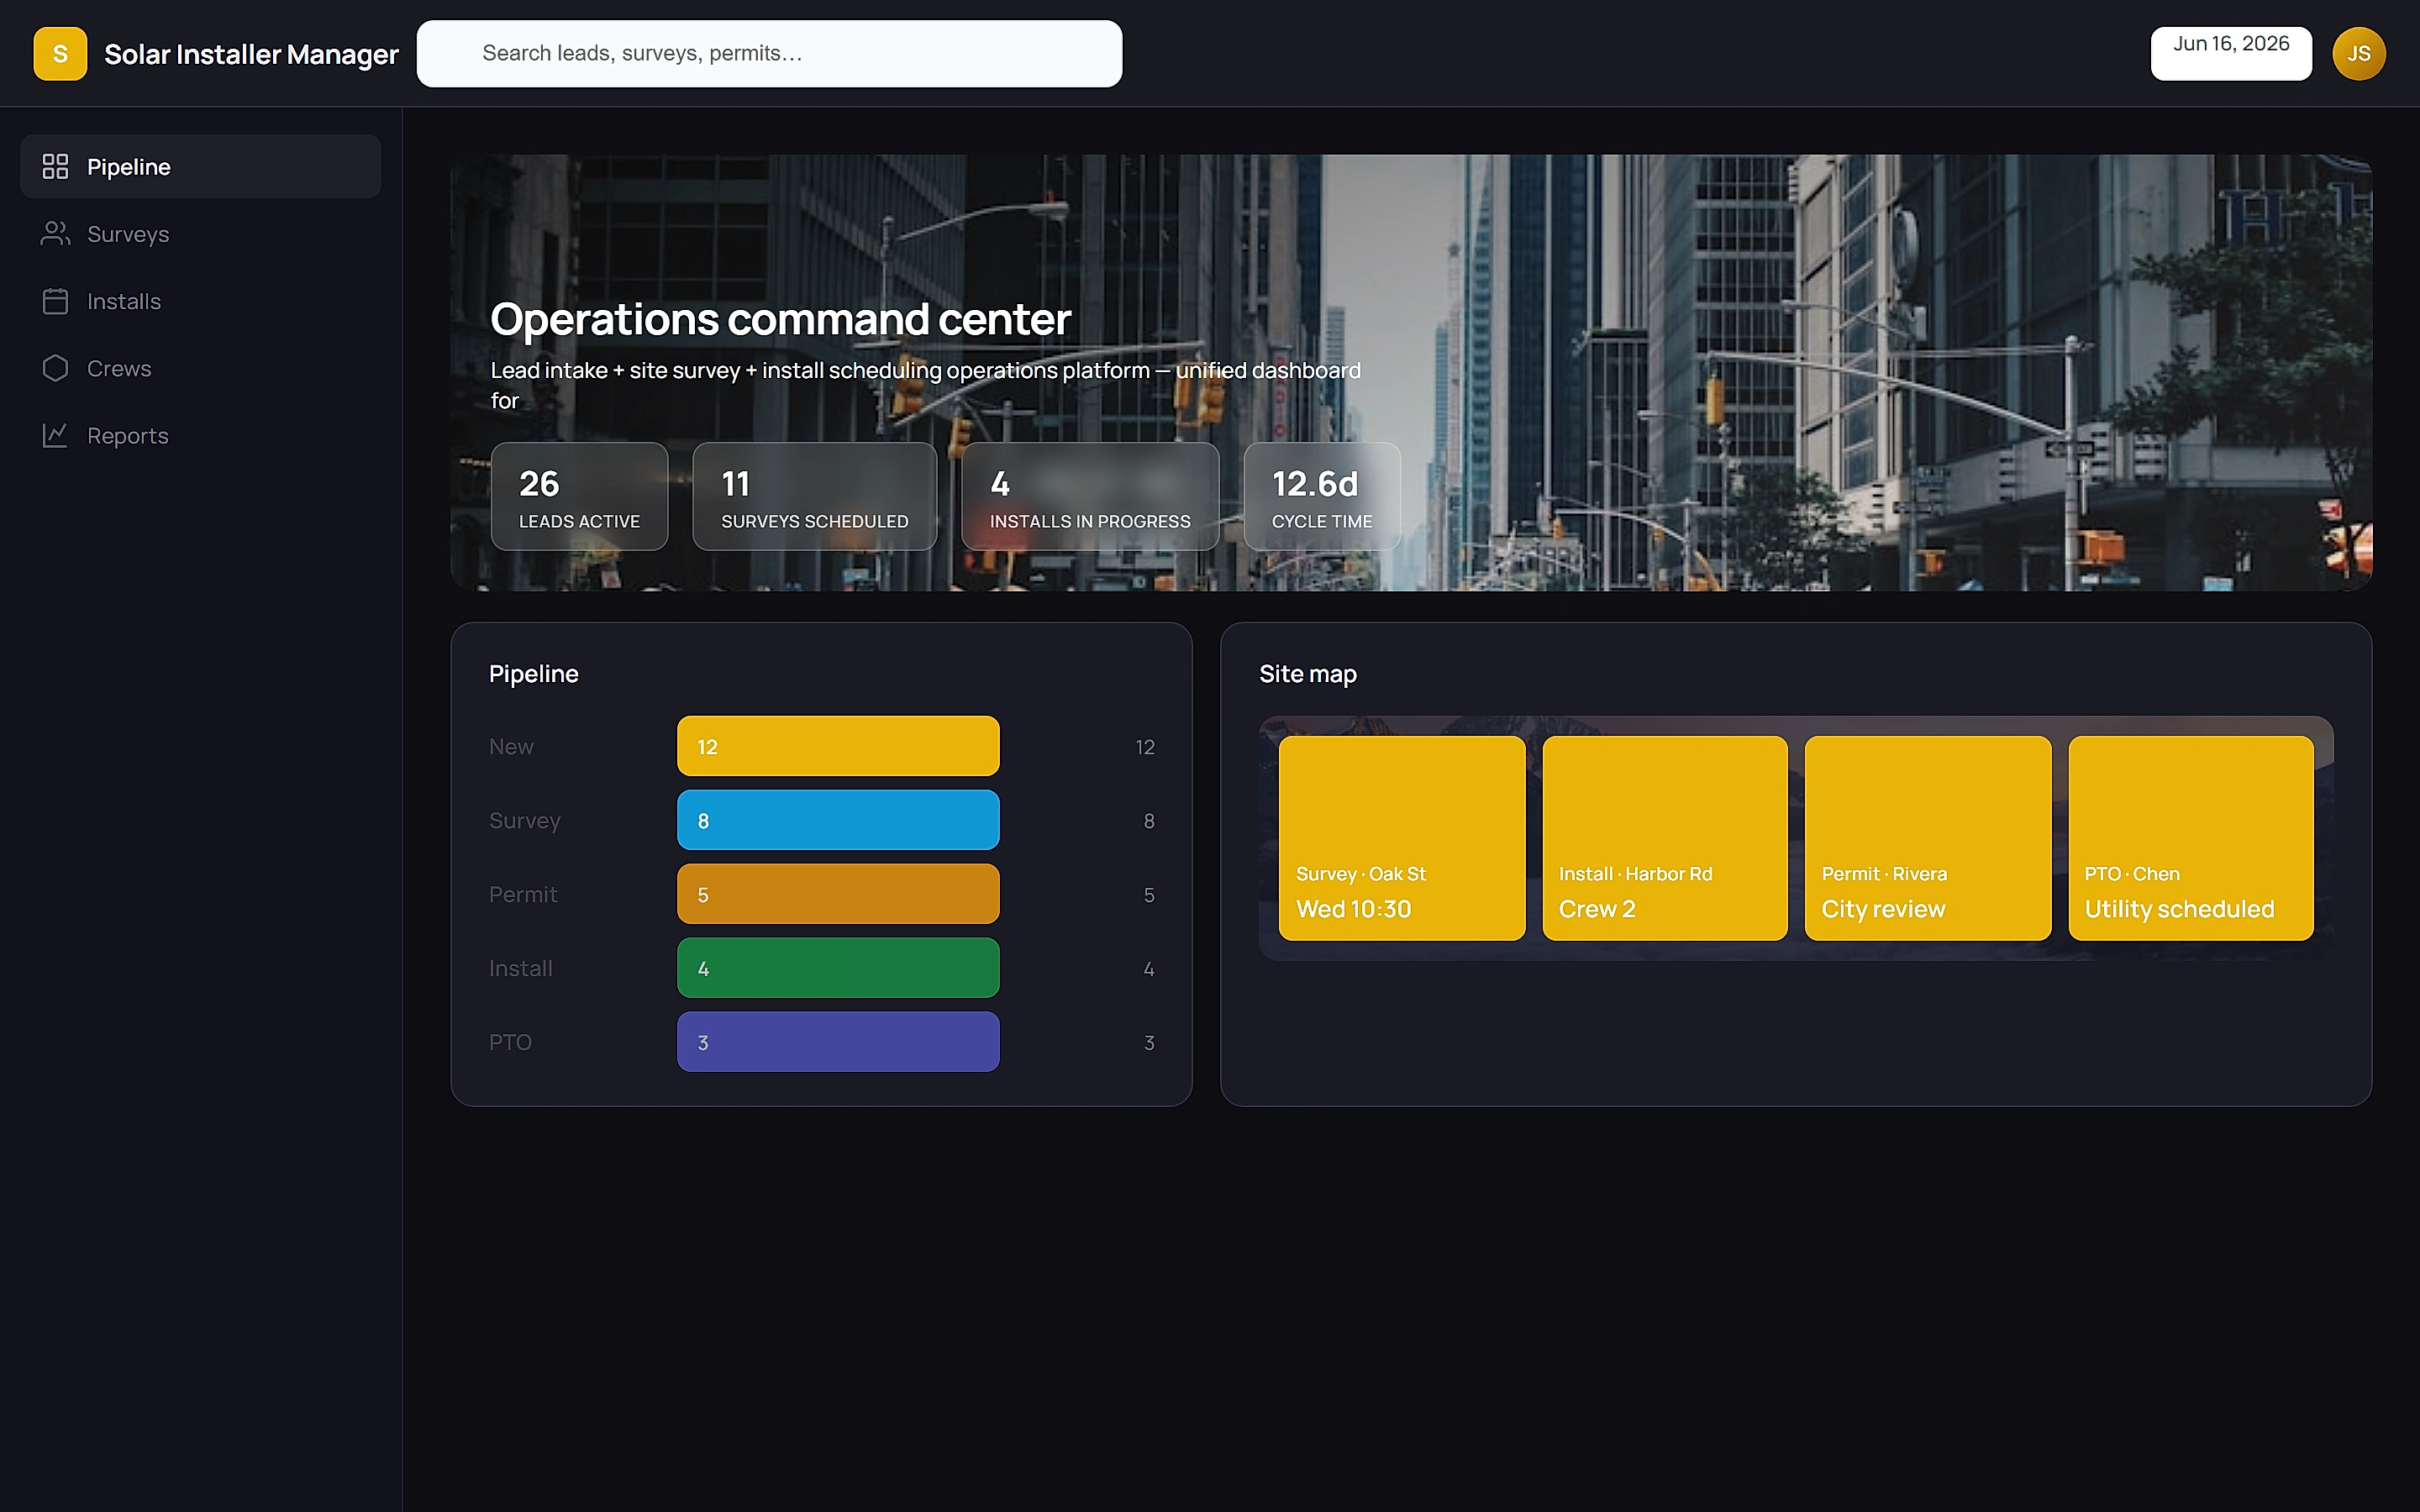Click the green Install pipeline bar
2420x1512 pixels.
tap(838, 968)
